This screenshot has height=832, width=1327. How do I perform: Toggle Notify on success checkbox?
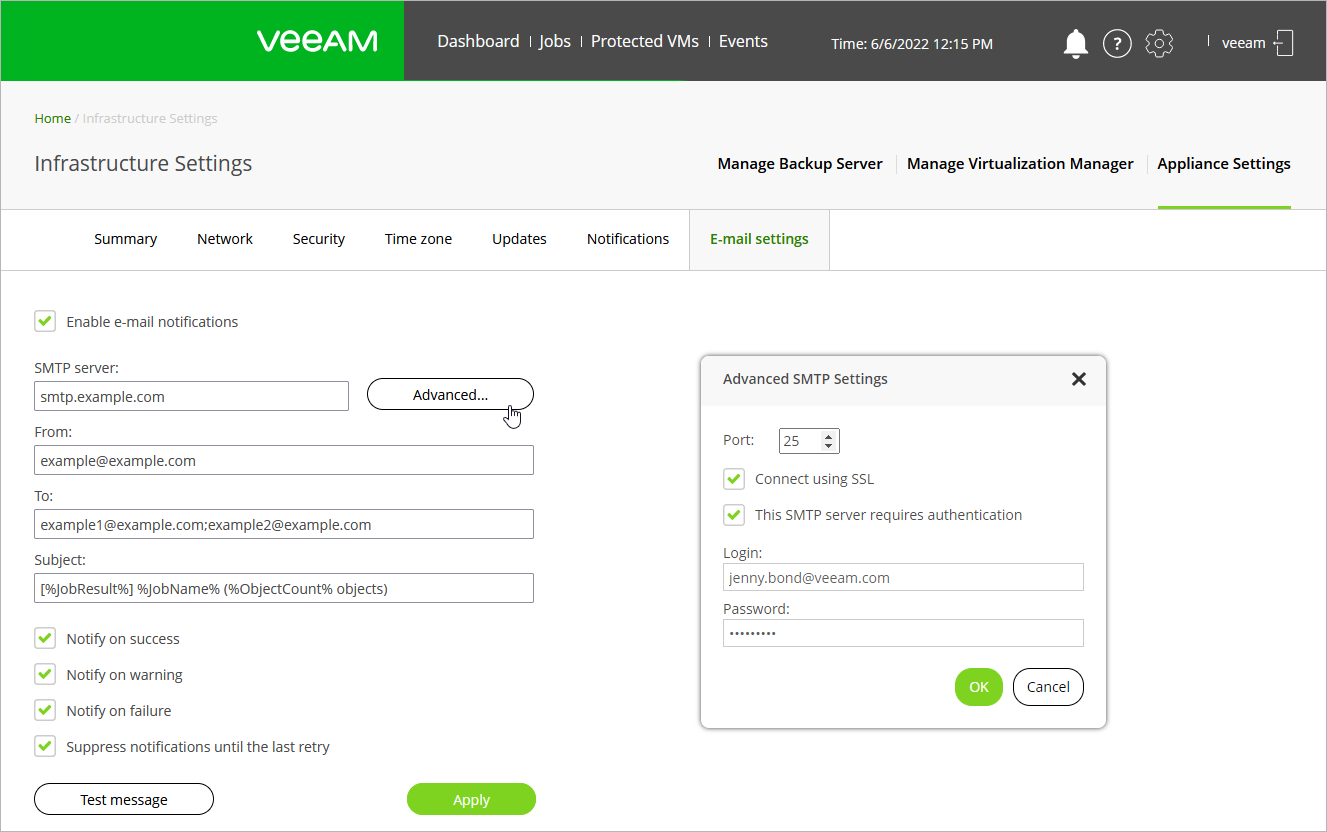coord(45,638)
